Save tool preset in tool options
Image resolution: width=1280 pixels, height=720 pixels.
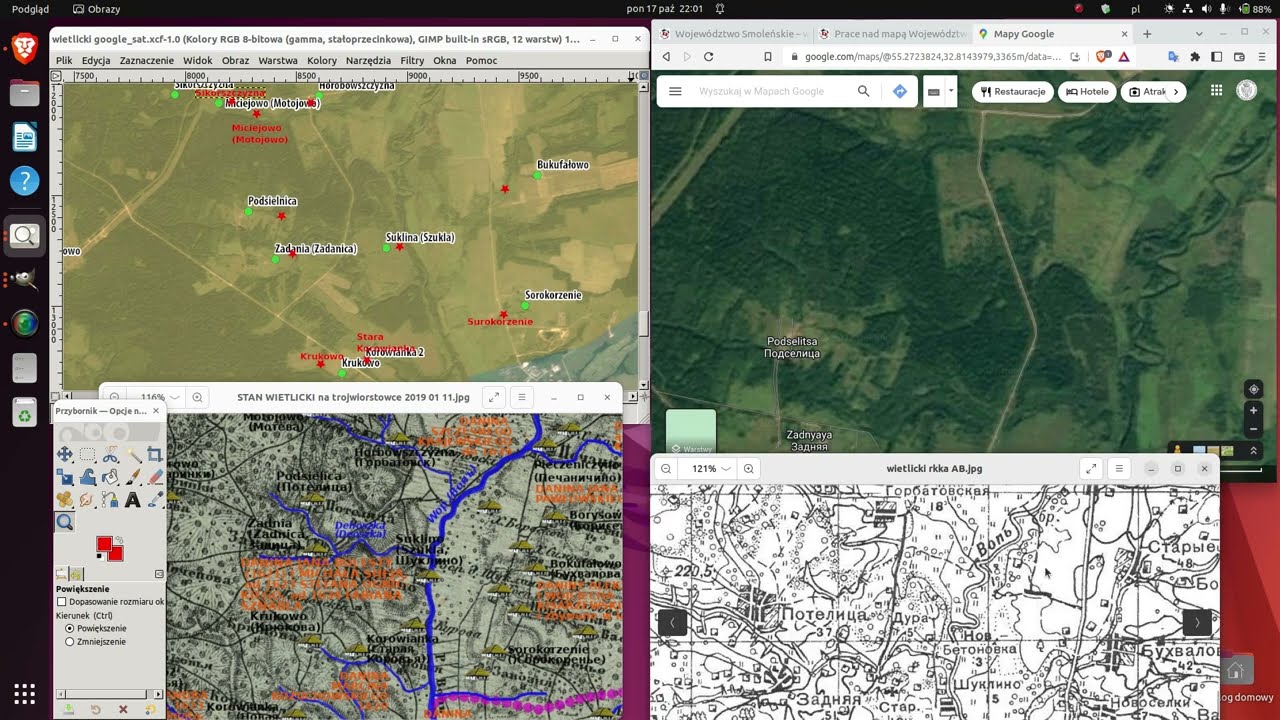click(x=69, y=709)
